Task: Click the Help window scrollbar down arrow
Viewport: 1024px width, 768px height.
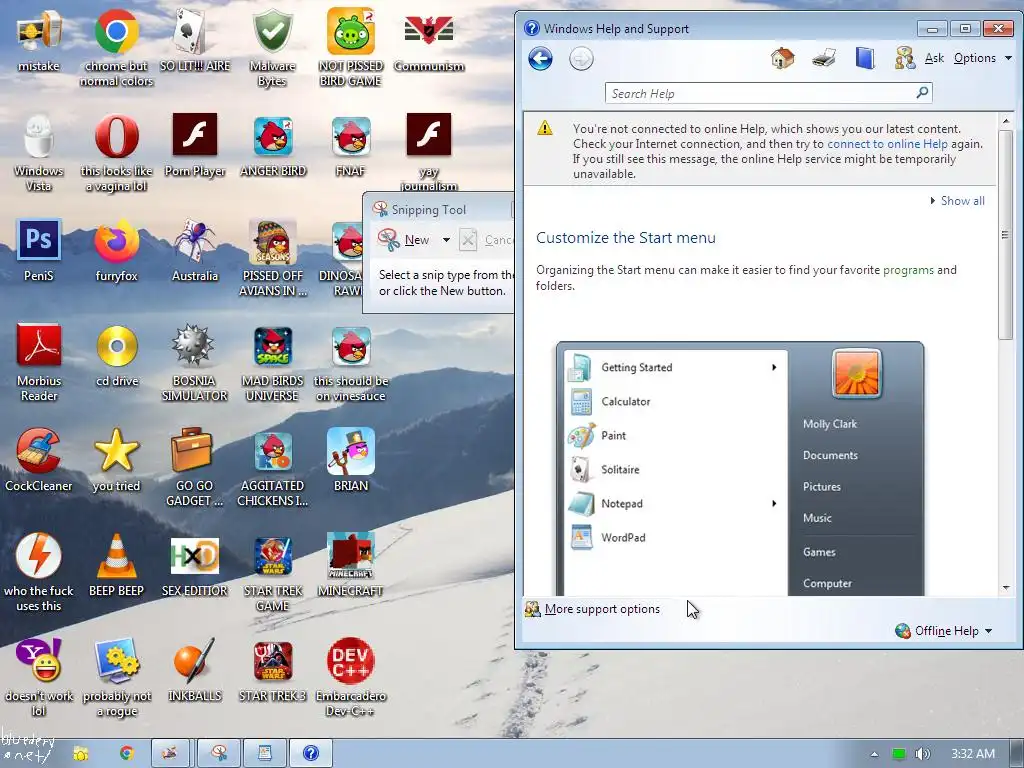Action: tap(1006, 588)
